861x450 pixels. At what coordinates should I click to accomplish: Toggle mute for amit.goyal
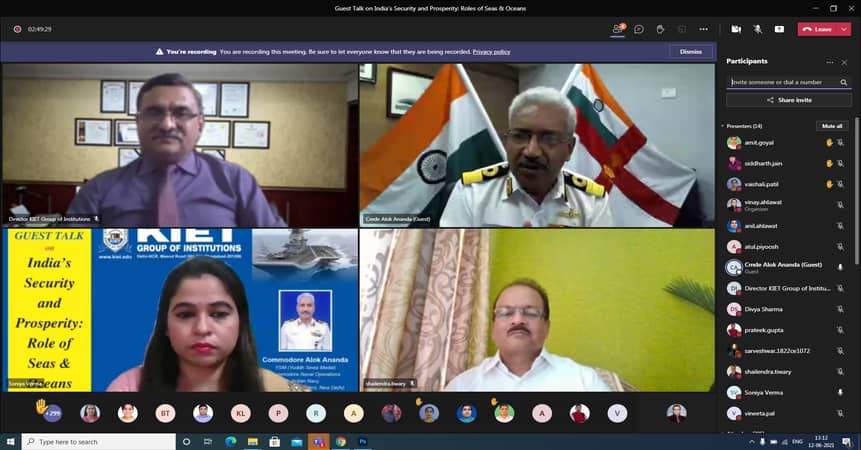(840, 143)
